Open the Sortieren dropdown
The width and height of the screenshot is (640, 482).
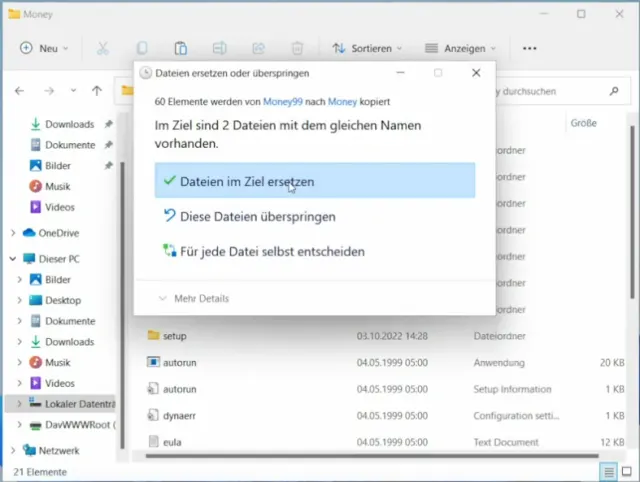361,48
